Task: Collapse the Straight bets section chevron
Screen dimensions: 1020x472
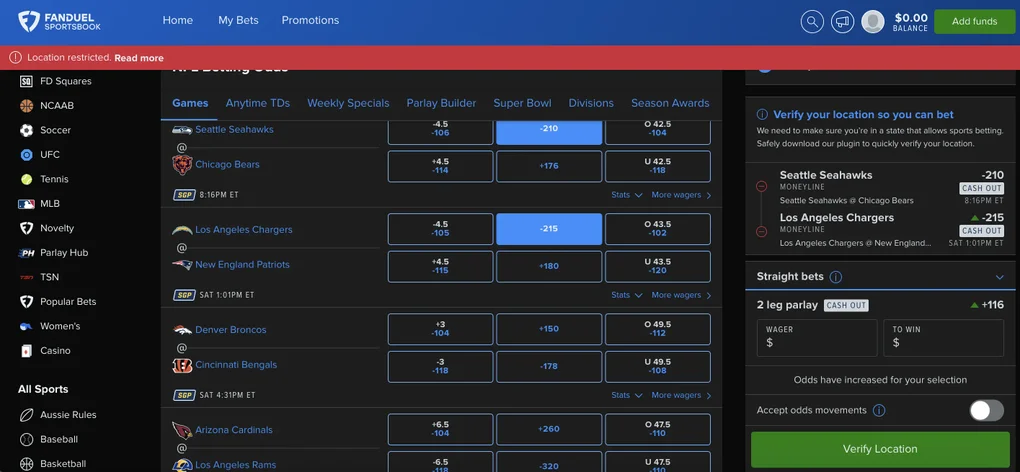Action: 1000,278
